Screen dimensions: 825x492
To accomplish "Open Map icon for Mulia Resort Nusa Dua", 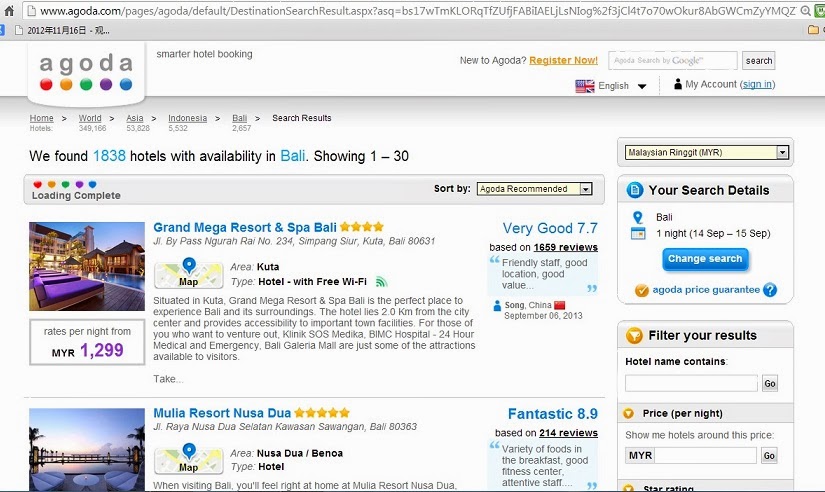I will [188, 458].
